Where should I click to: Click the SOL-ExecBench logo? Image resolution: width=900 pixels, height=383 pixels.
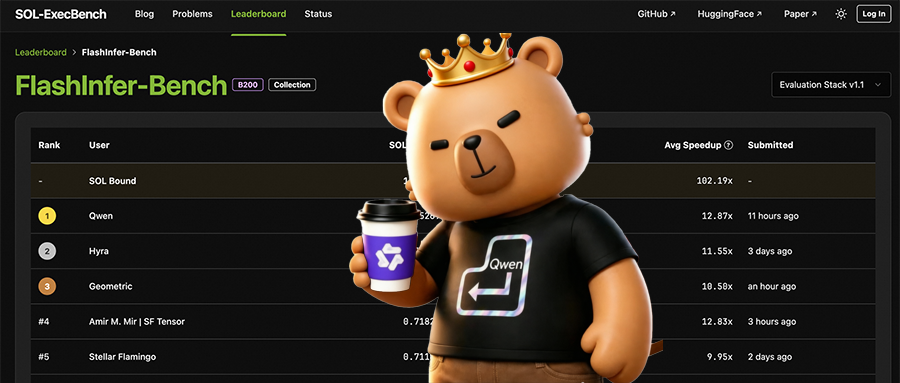(x=61, y=14)
